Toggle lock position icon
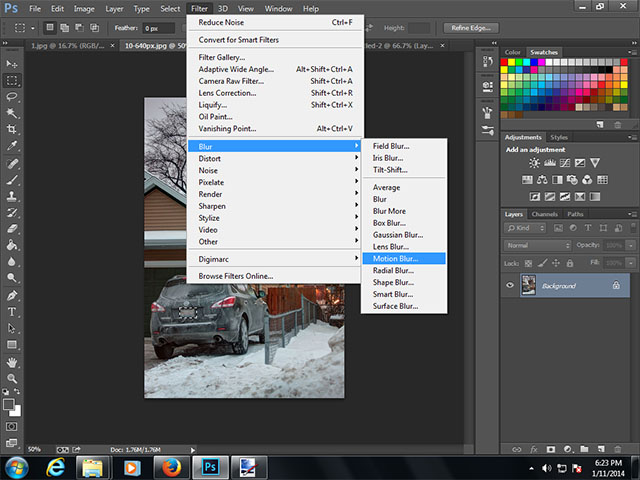 (x=556, y=263)
